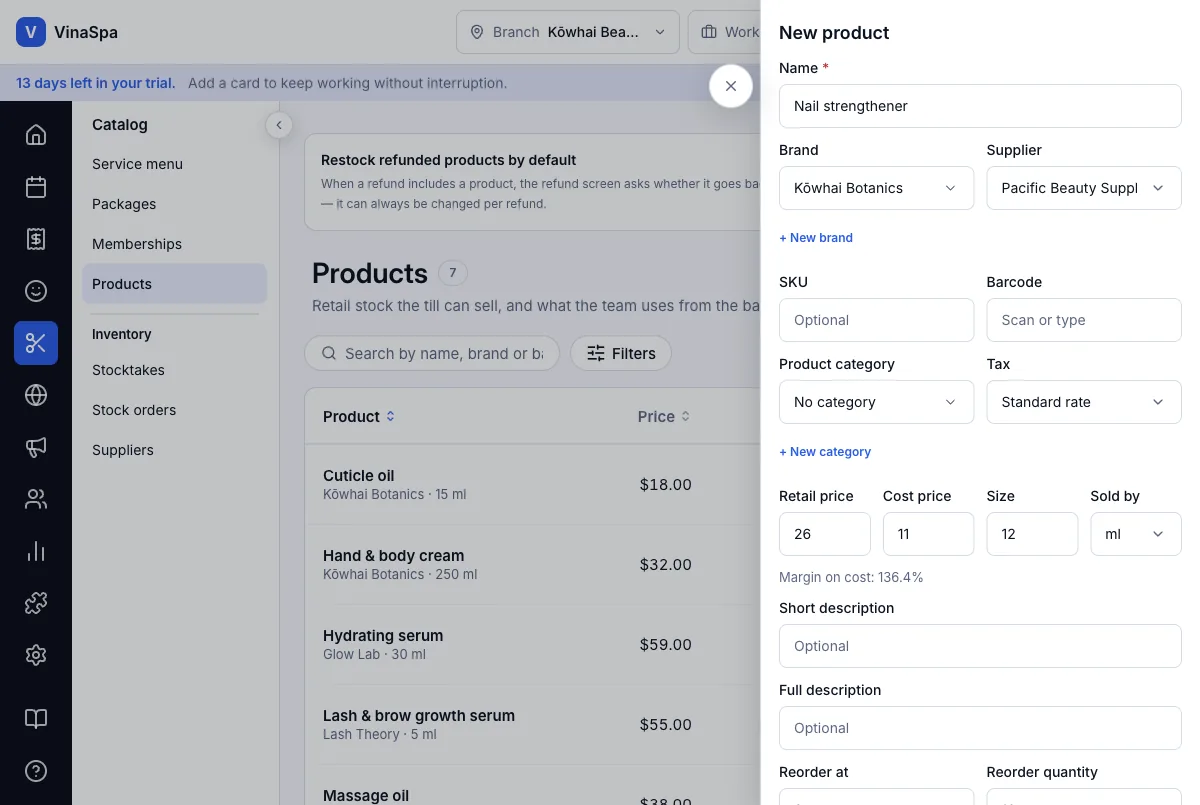The width and height of the screenshot is (1200, 805).
Task: Click the + New category link
Action: pos(825,452)
